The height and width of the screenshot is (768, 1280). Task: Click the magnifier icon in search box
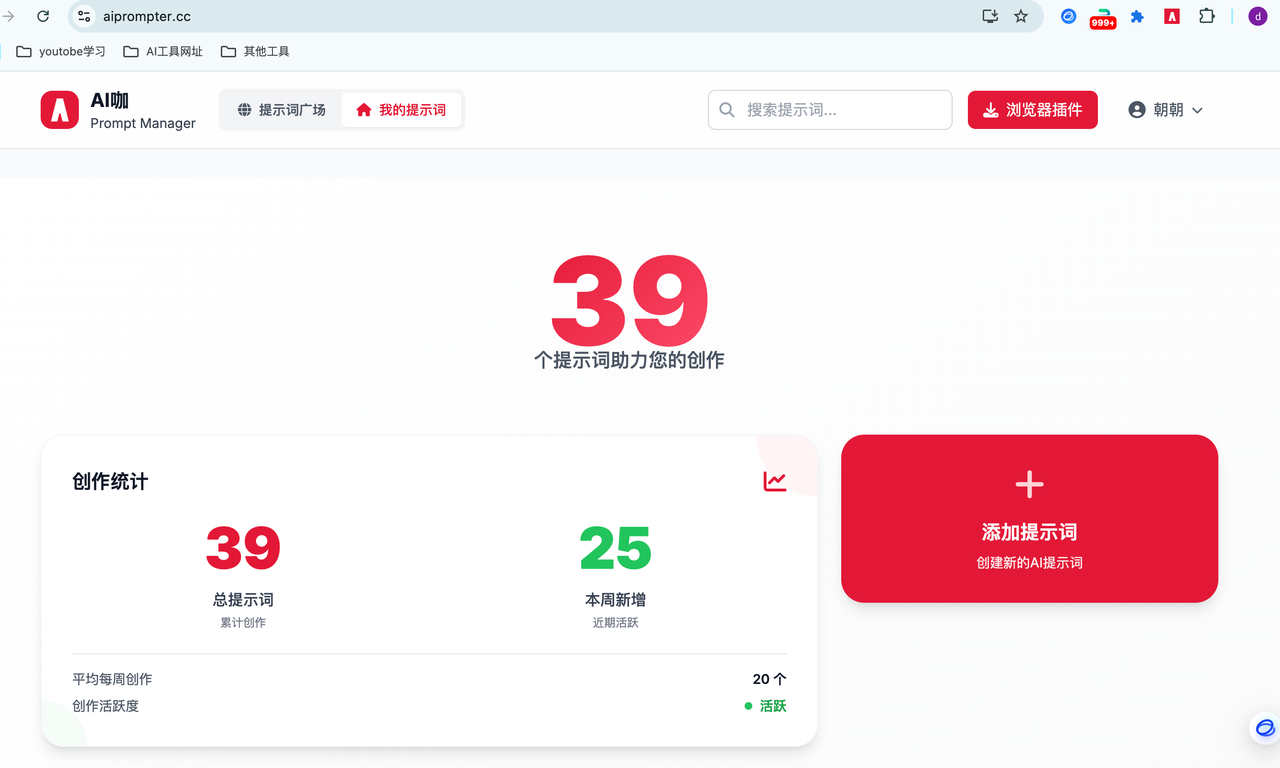727,110
